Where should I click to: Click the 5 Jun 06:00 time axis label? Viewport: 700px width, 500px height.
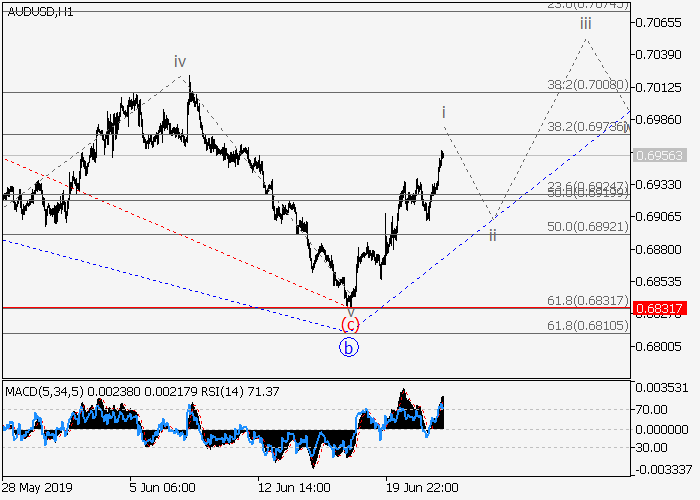162,487
